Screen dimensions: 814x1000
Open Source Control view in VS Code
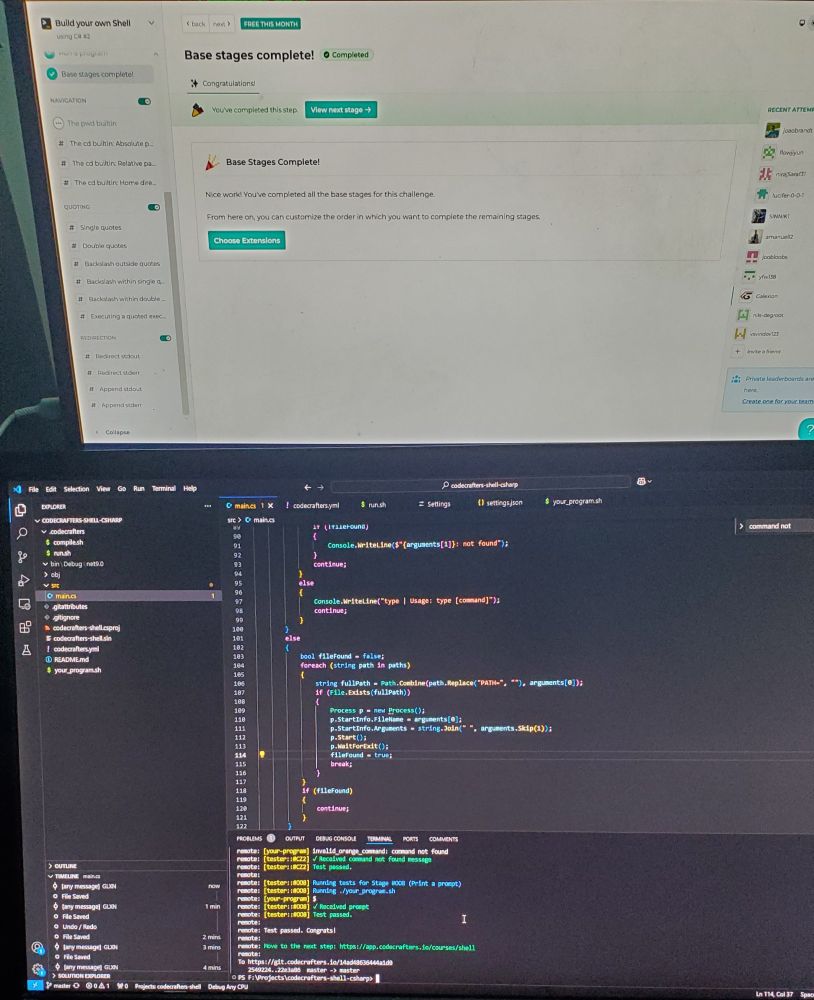pos(23,557)
